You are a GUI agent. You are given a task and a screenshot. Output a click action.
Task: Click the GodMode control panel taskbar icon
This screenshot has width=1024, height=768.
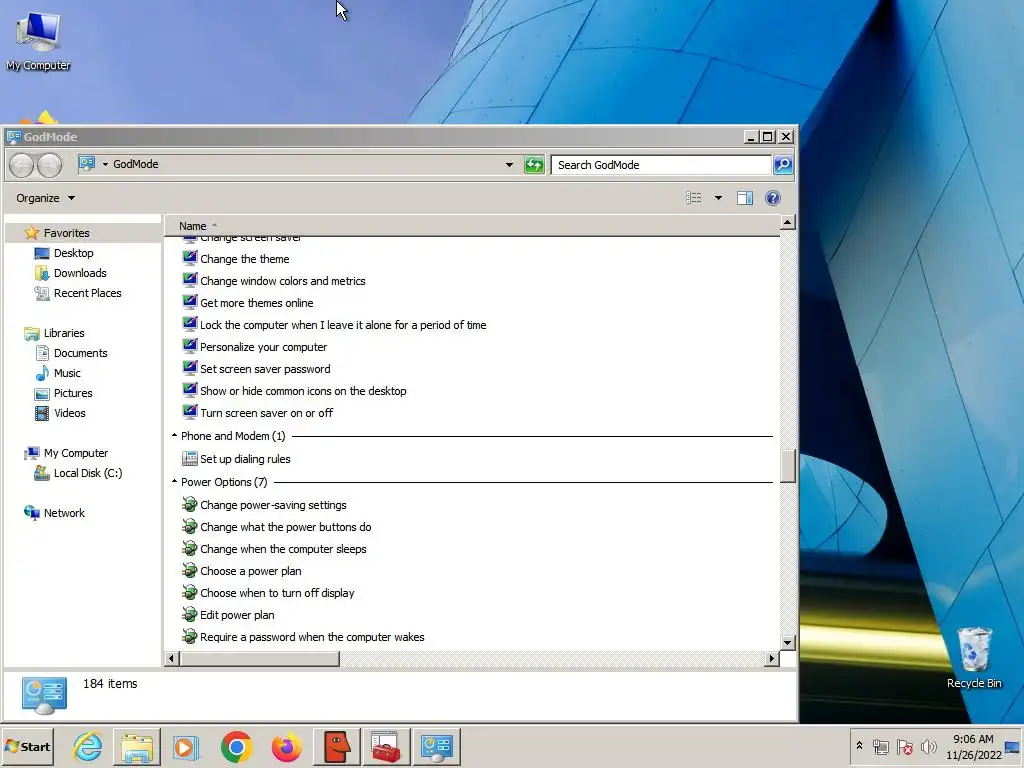436,746
